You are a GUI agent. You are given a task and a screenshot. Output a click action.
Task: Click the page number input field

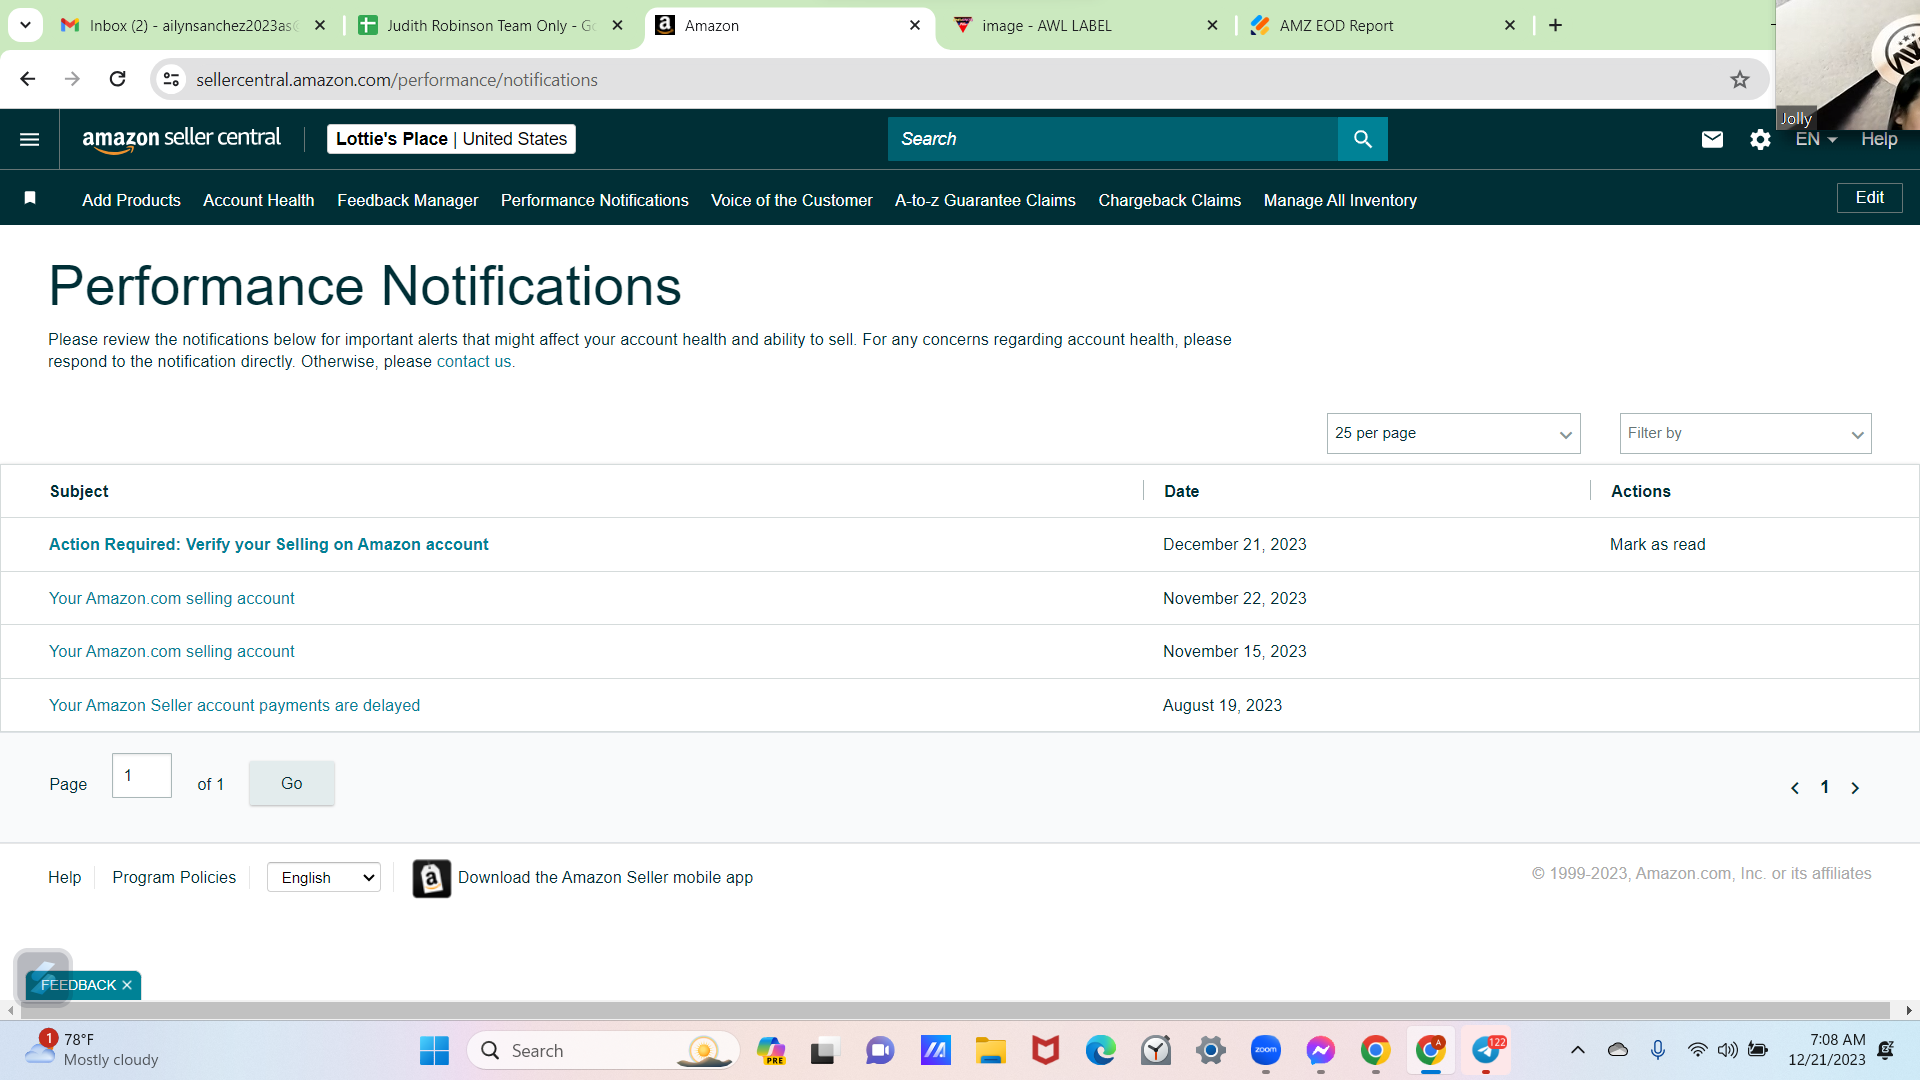pos(141,775)
